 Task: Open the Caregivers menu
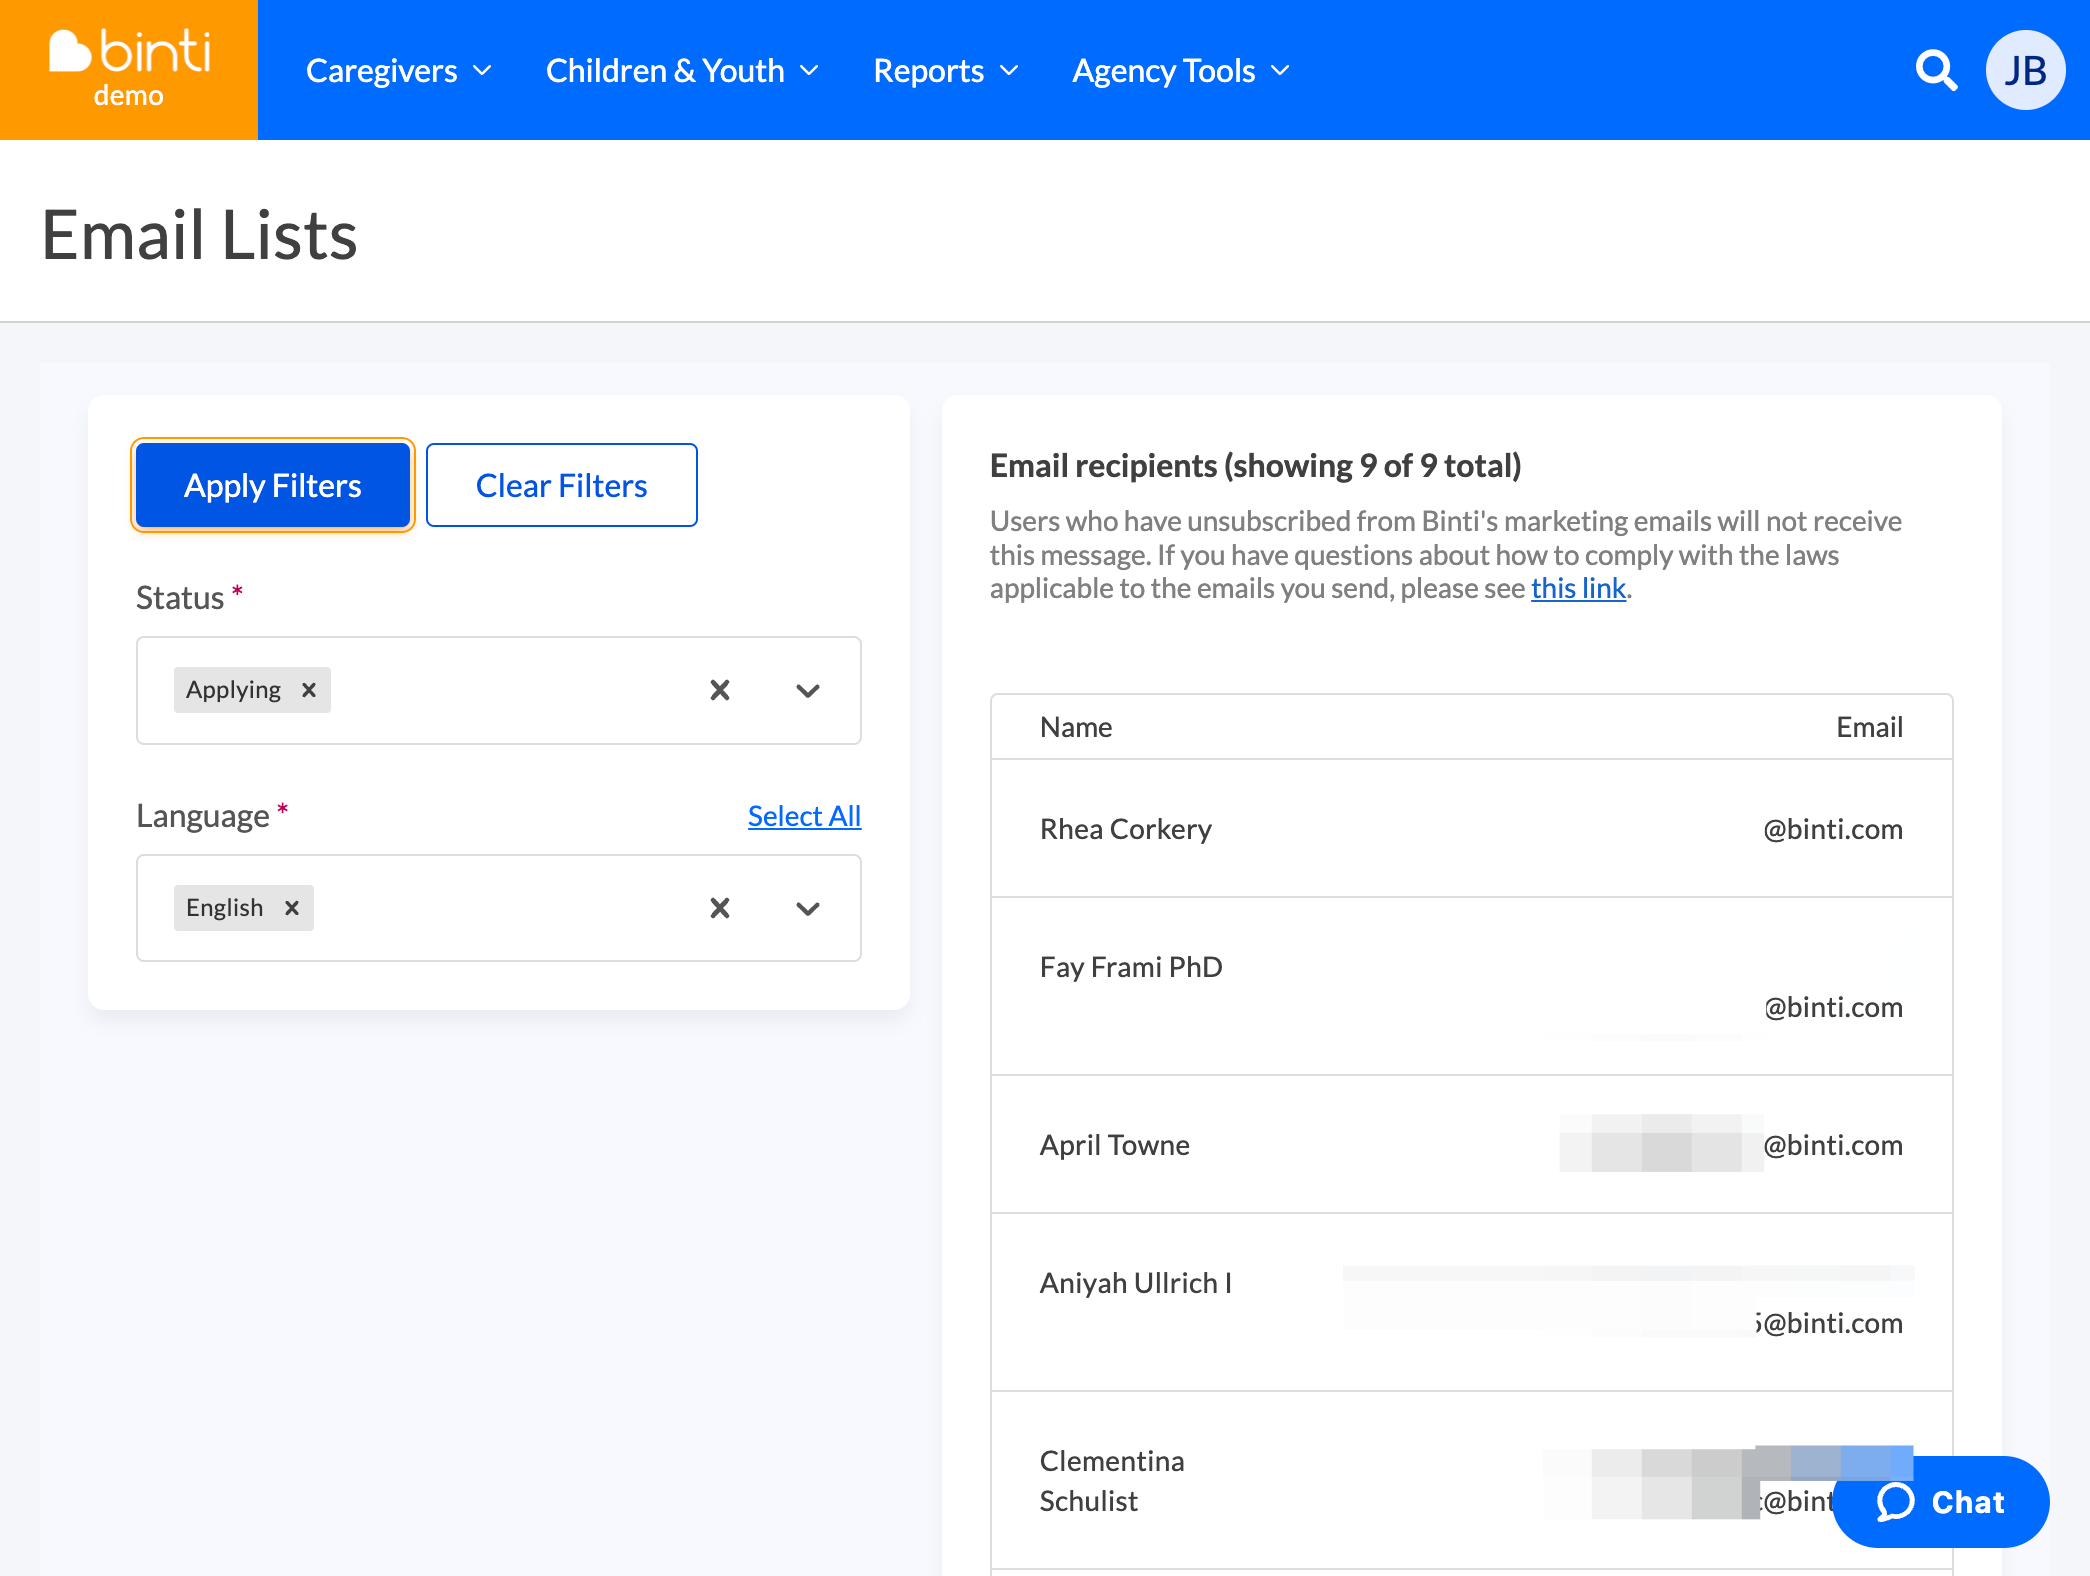pyautogui.click(x=399, y=71)
